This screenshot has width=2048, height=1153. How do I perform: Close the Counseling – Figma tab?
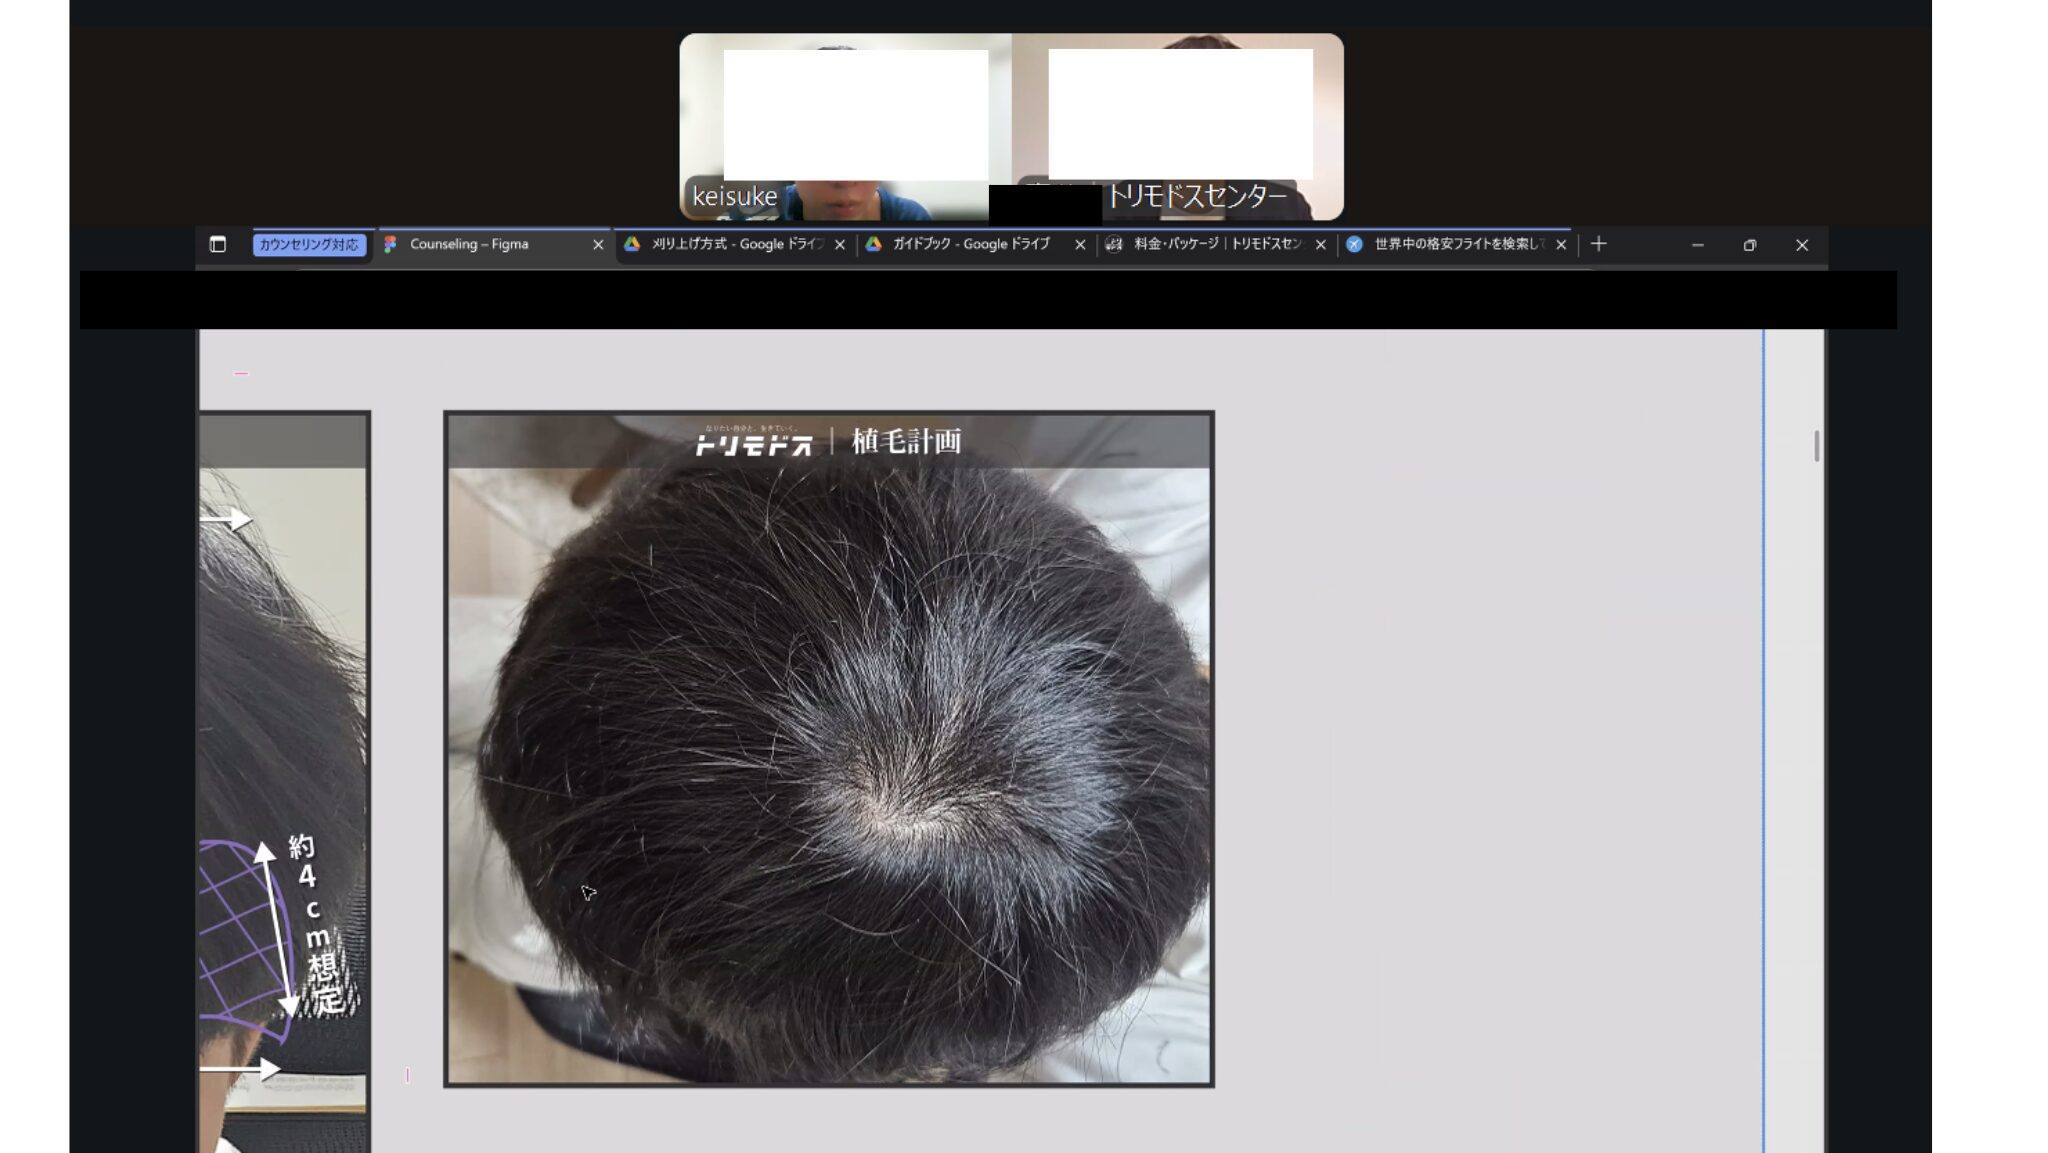598,245
